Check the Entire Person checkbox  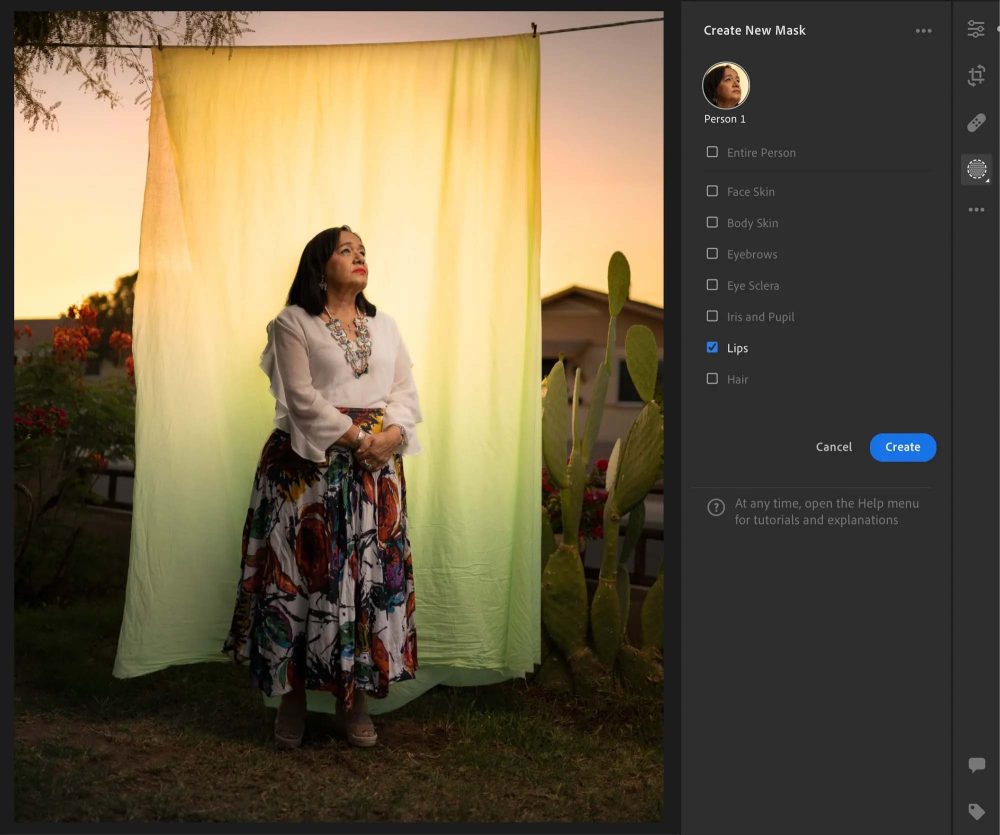coord(712,152)
